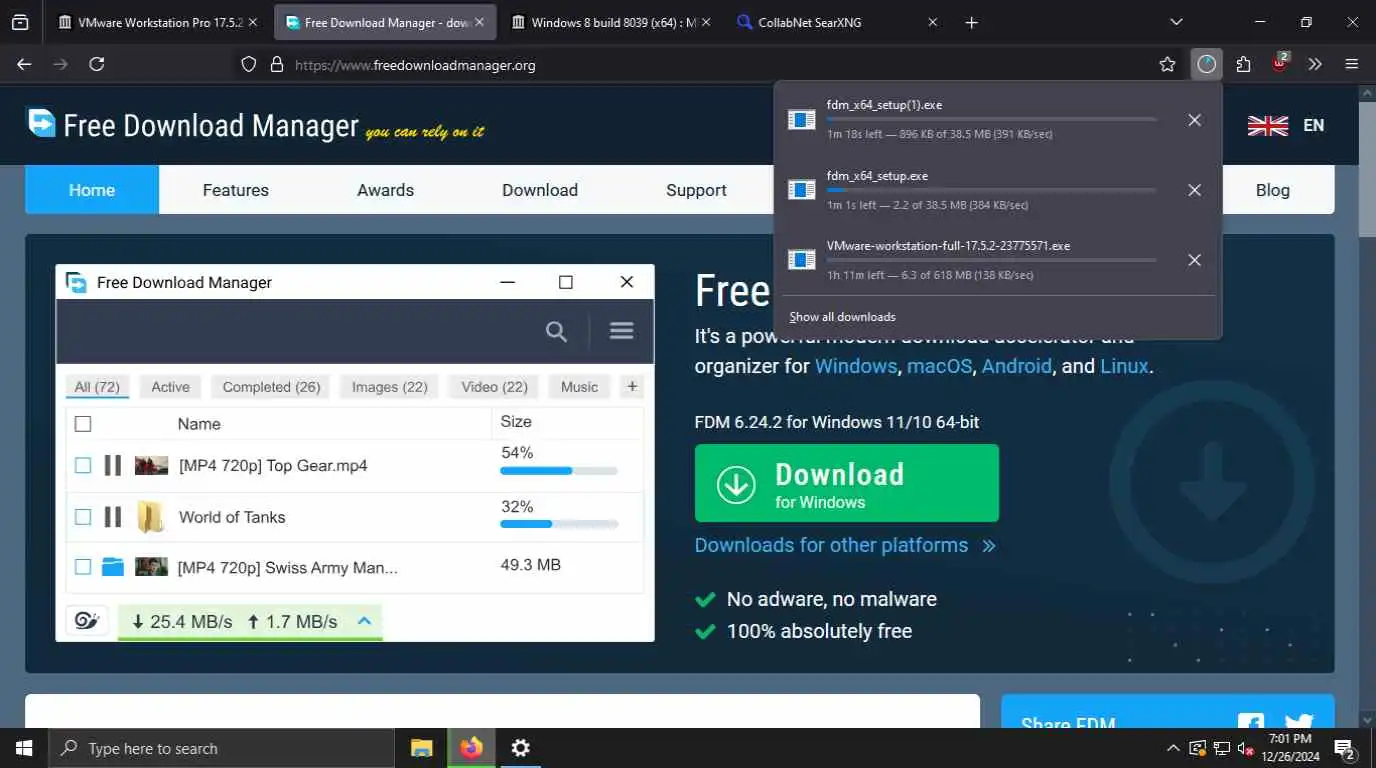Click hamburger menu in FDM preview
Screen dimensions: 1376x768
click(x=621, y=330)
